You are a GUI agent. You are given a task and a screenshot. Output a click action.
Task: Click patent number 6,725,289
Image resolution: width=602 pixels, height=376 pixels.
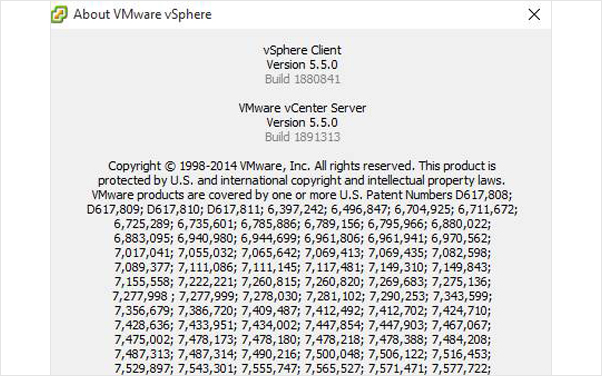click(142, 224)
